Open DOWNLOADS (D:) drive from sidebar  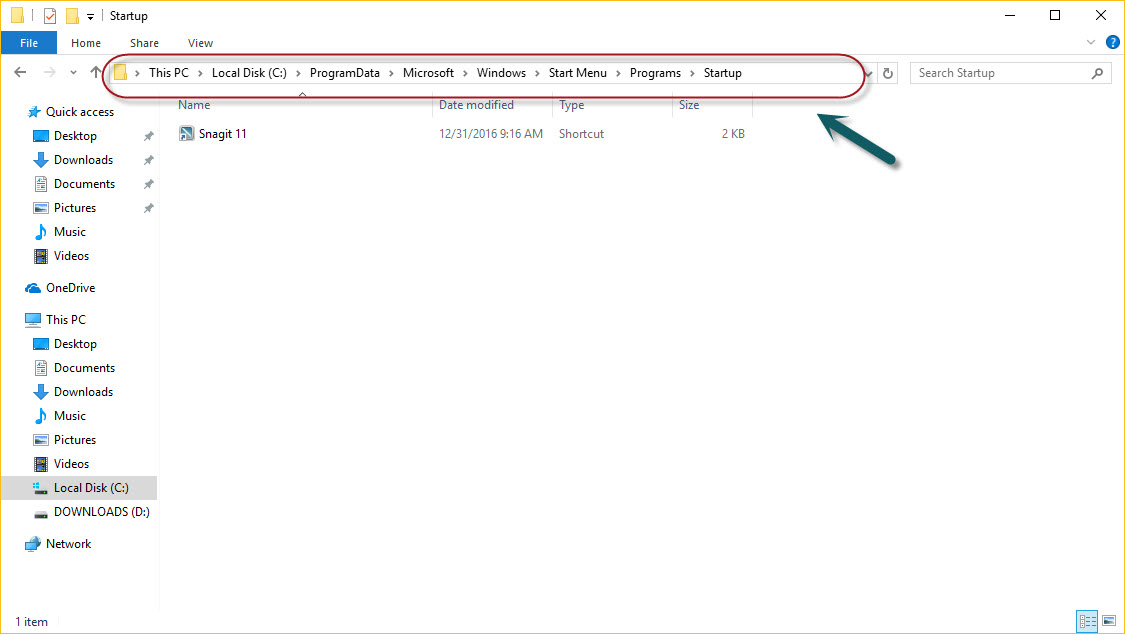[x=101, y=511]
